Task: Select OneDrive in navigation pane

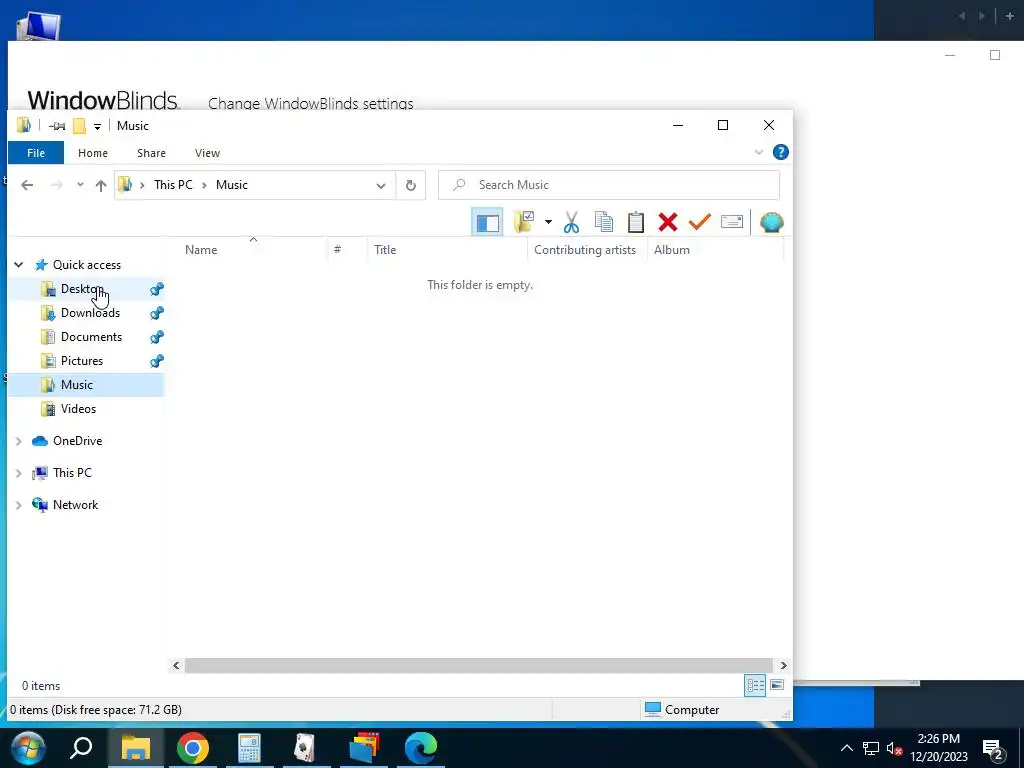Action: (x=77, y=441)
